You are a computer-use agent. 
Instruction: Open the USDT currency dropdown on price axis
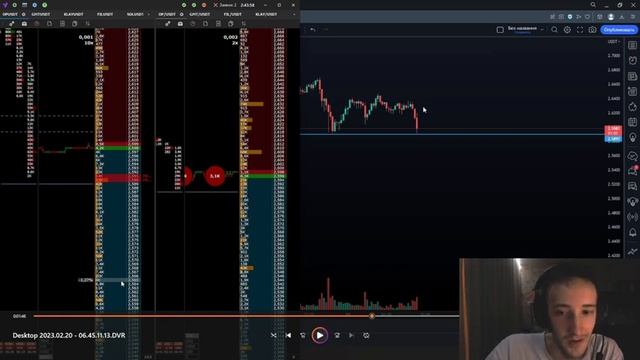click(613, 42)
